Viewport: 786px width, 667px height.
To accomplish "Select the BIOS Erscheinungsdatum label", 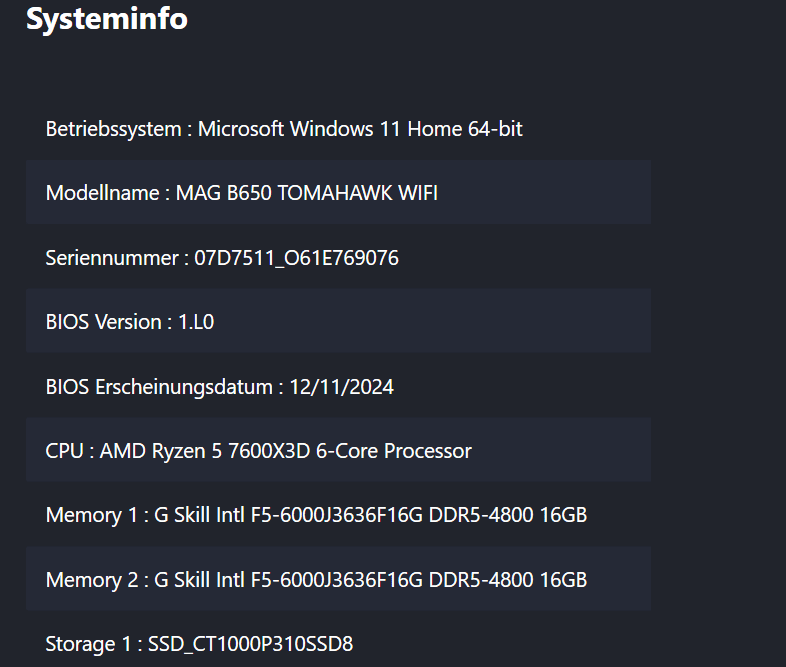I will (158, 387).
